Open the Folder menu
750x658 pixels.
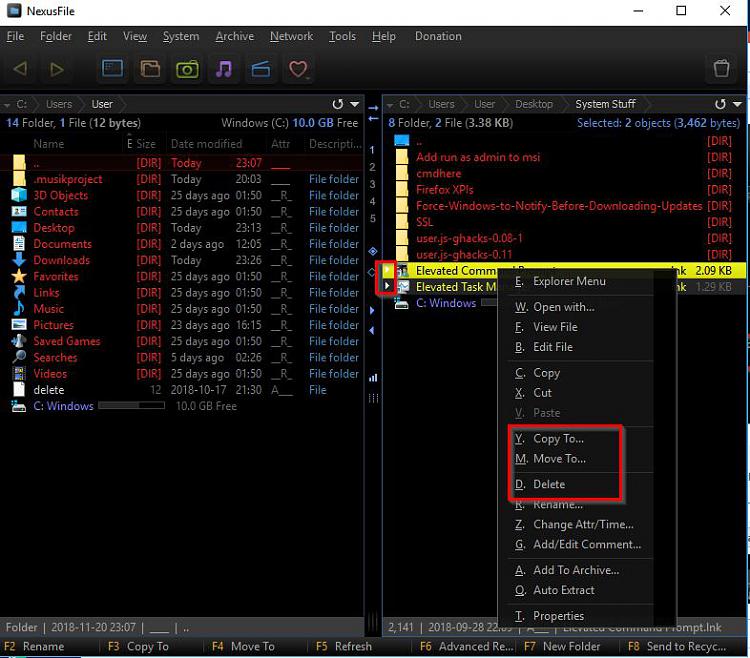(x=55, y=36)
